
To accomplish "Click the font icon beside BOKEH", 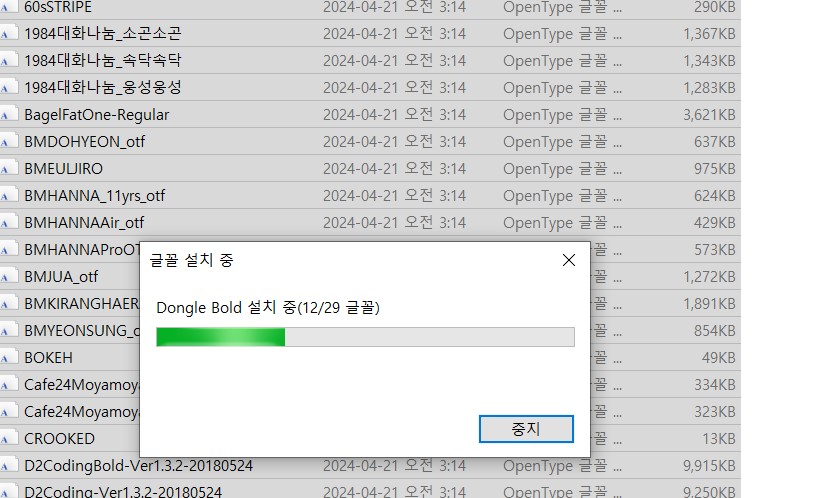I will coord(9,358).
